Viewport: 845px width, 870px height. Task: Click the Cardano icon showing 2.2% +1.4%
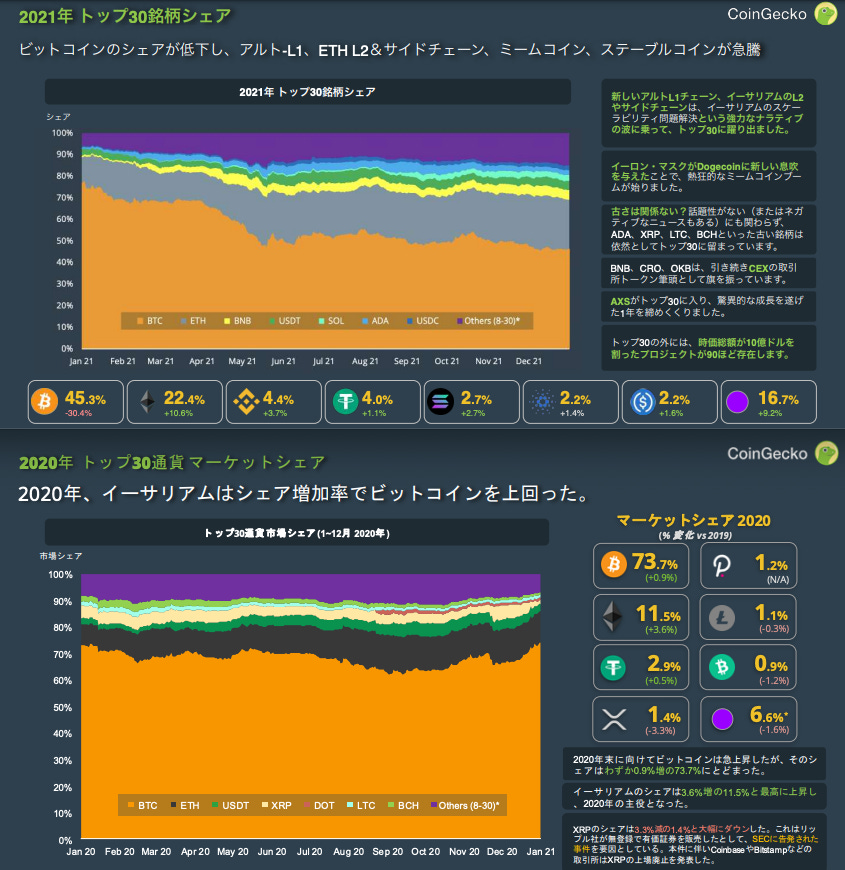542,402
